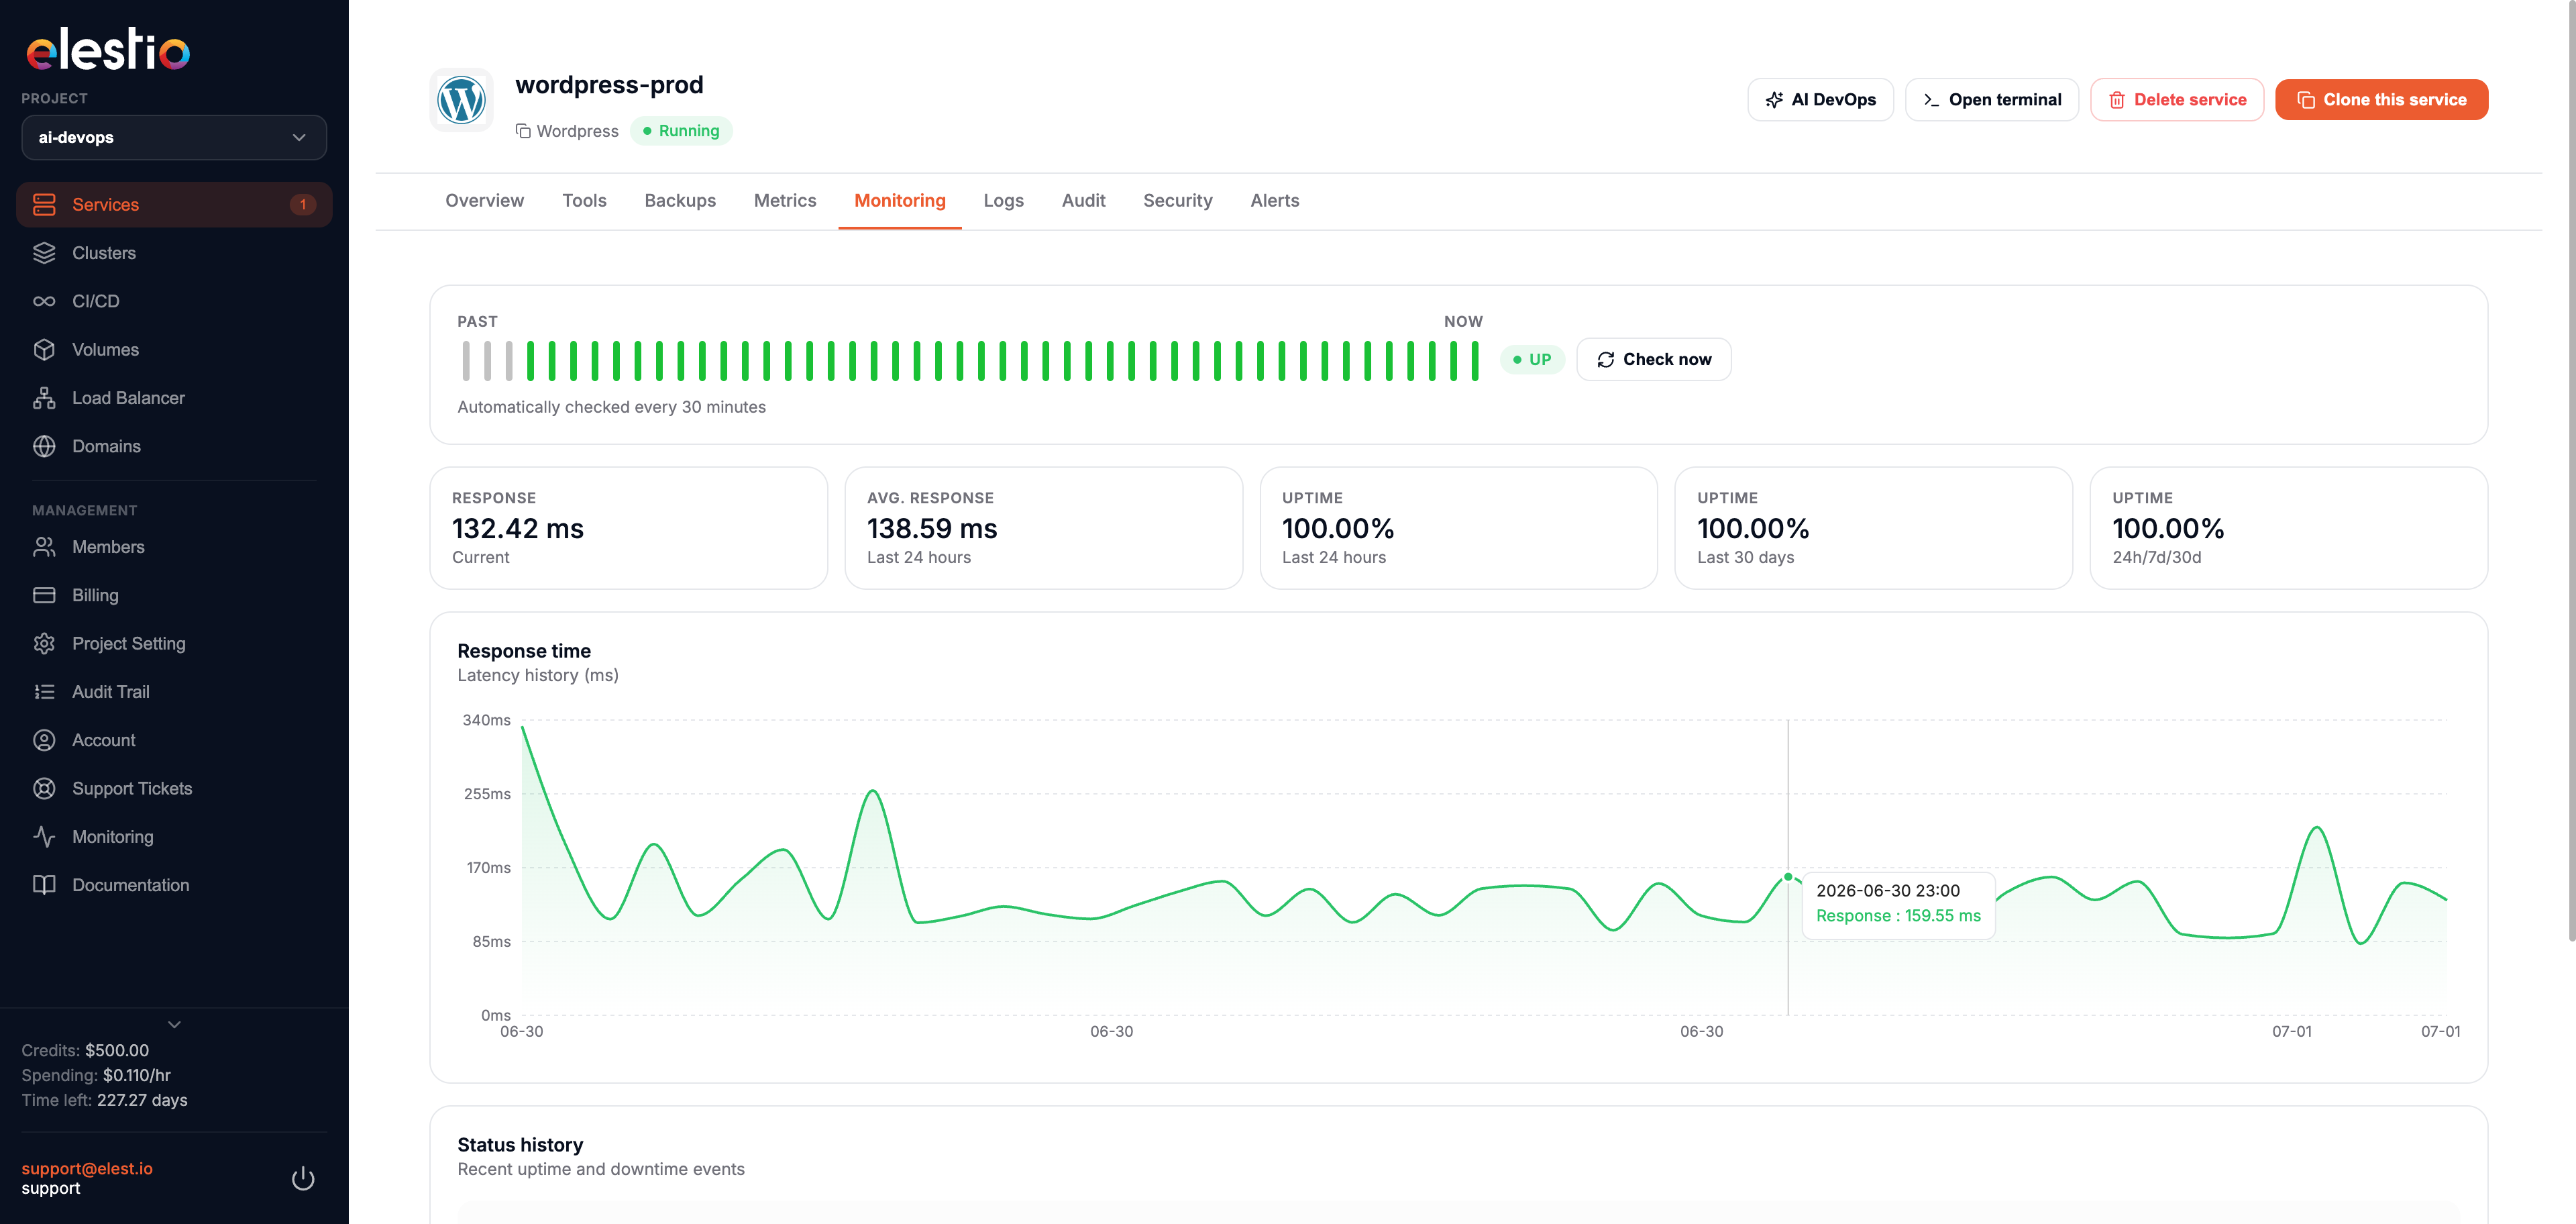Viewport: 2576px width, 1224px height.
Task: Click Delete service button
Action: point(2176,100)
